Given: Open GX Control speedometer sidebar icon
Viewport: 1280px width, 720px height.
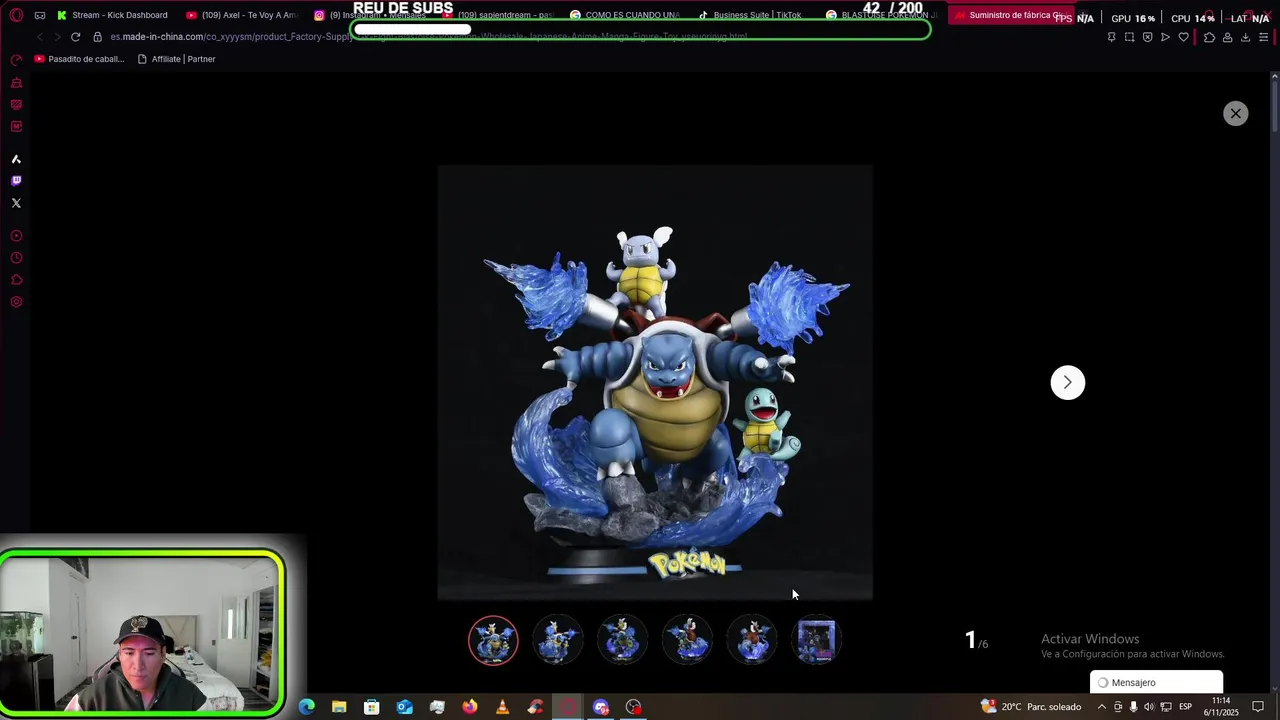Looking at the screenshot, I should point(16,61).
